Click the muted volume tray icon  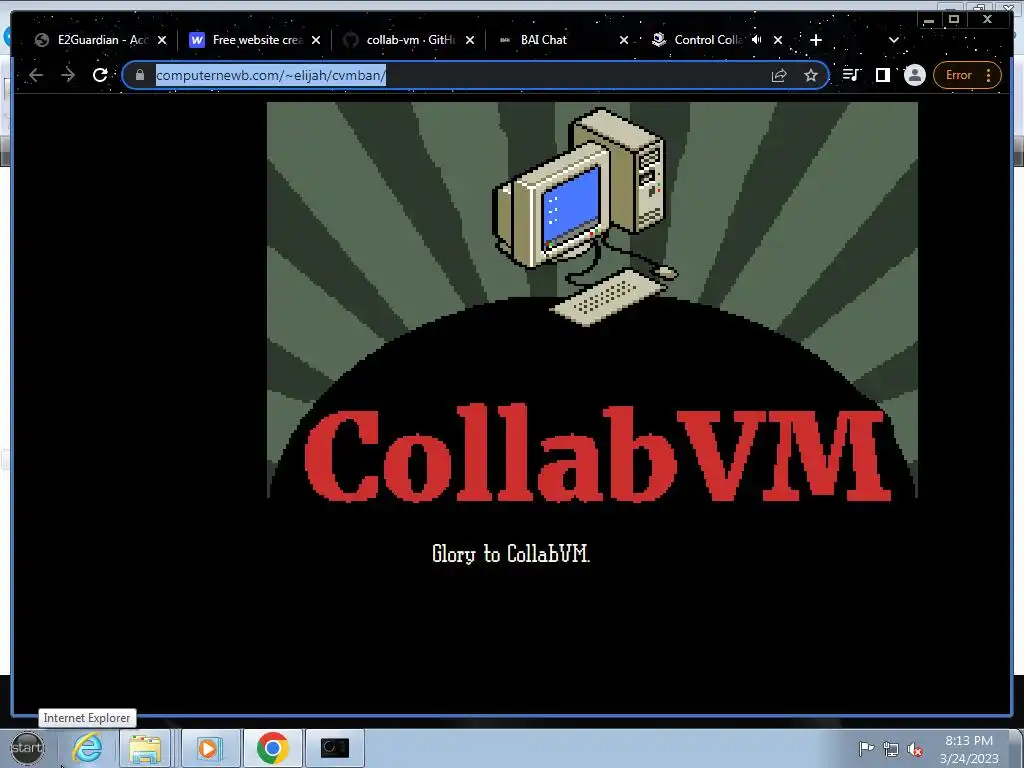[915, 749]
